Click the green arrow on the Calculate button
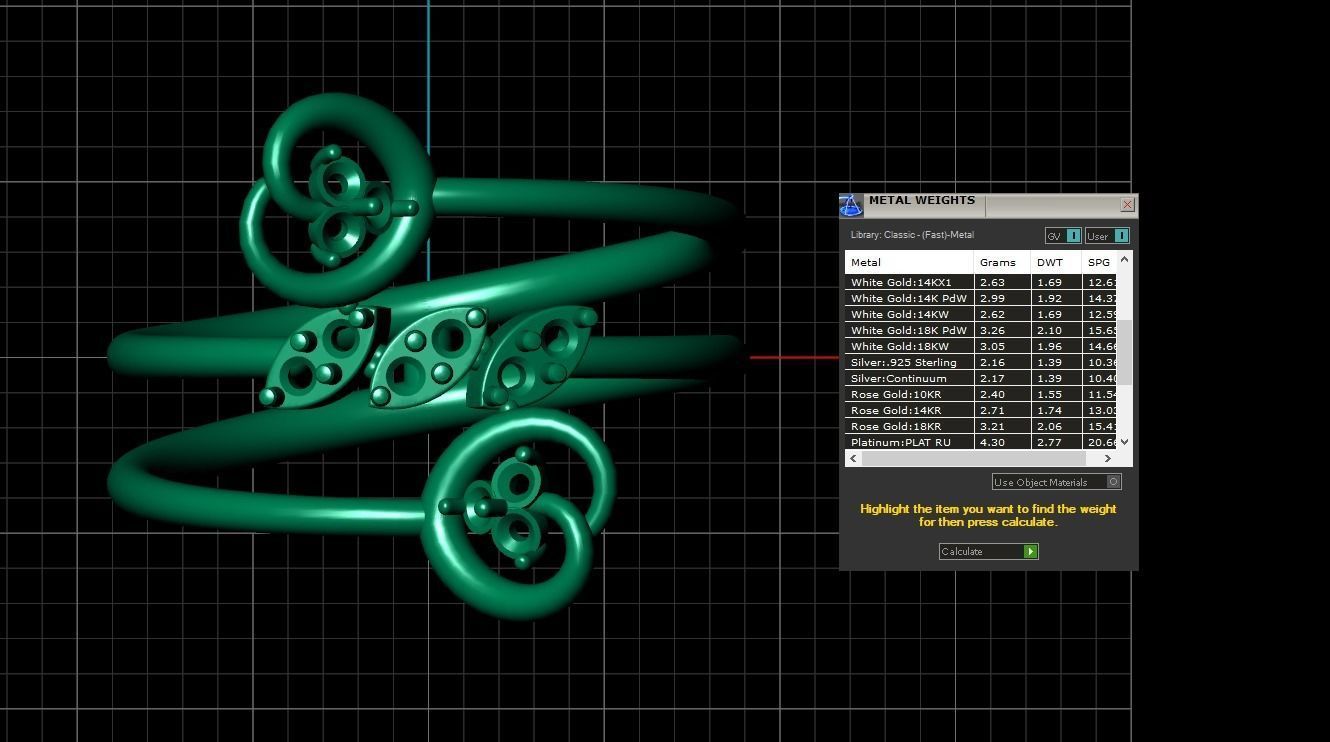This screenshot has width=1330, height=742. click(1030, 551)
